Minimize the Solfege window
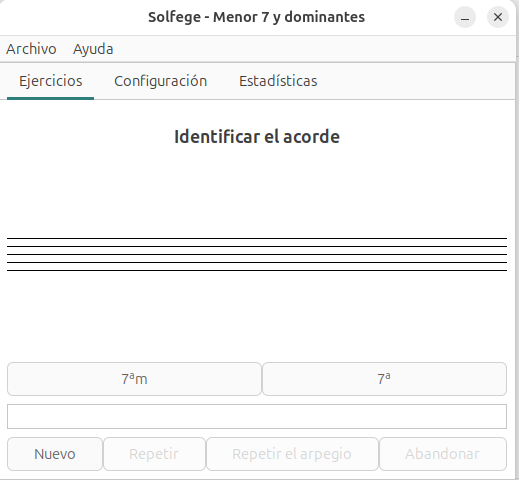Viewport: 519px width, 480px height. [465, 17]
